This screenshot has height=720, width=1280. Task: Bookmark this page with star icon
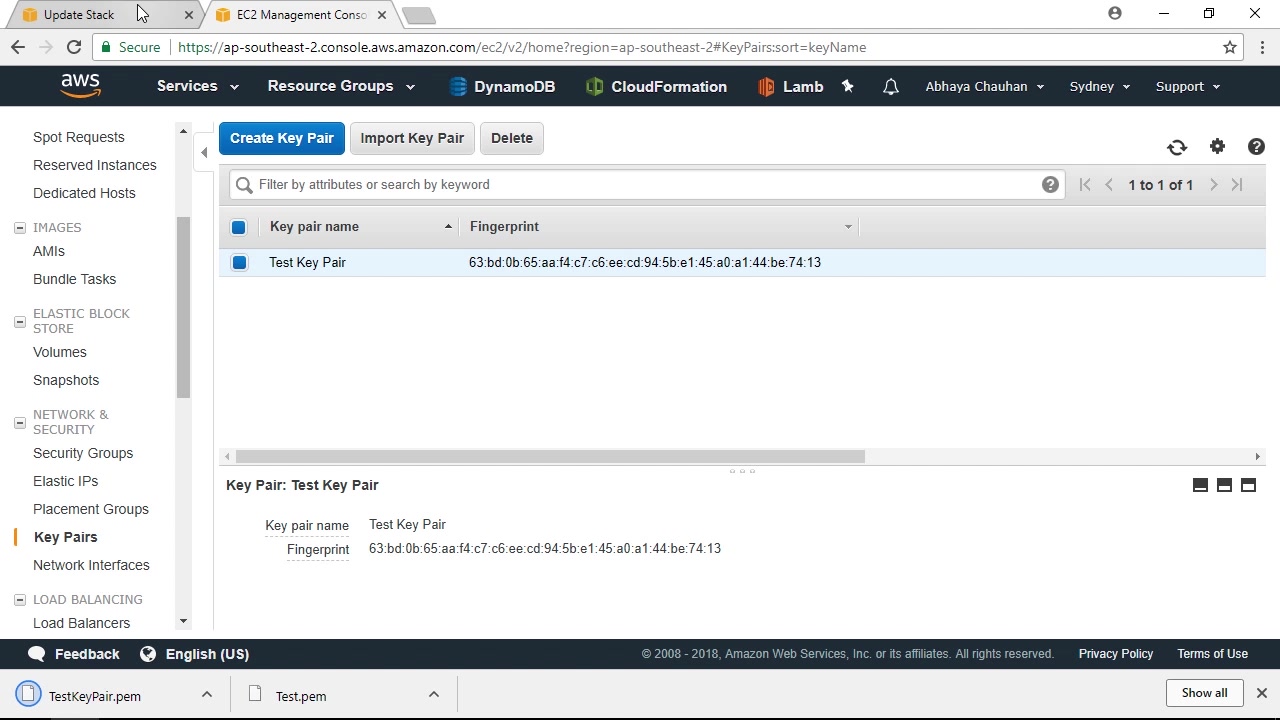click(1230, 47)
